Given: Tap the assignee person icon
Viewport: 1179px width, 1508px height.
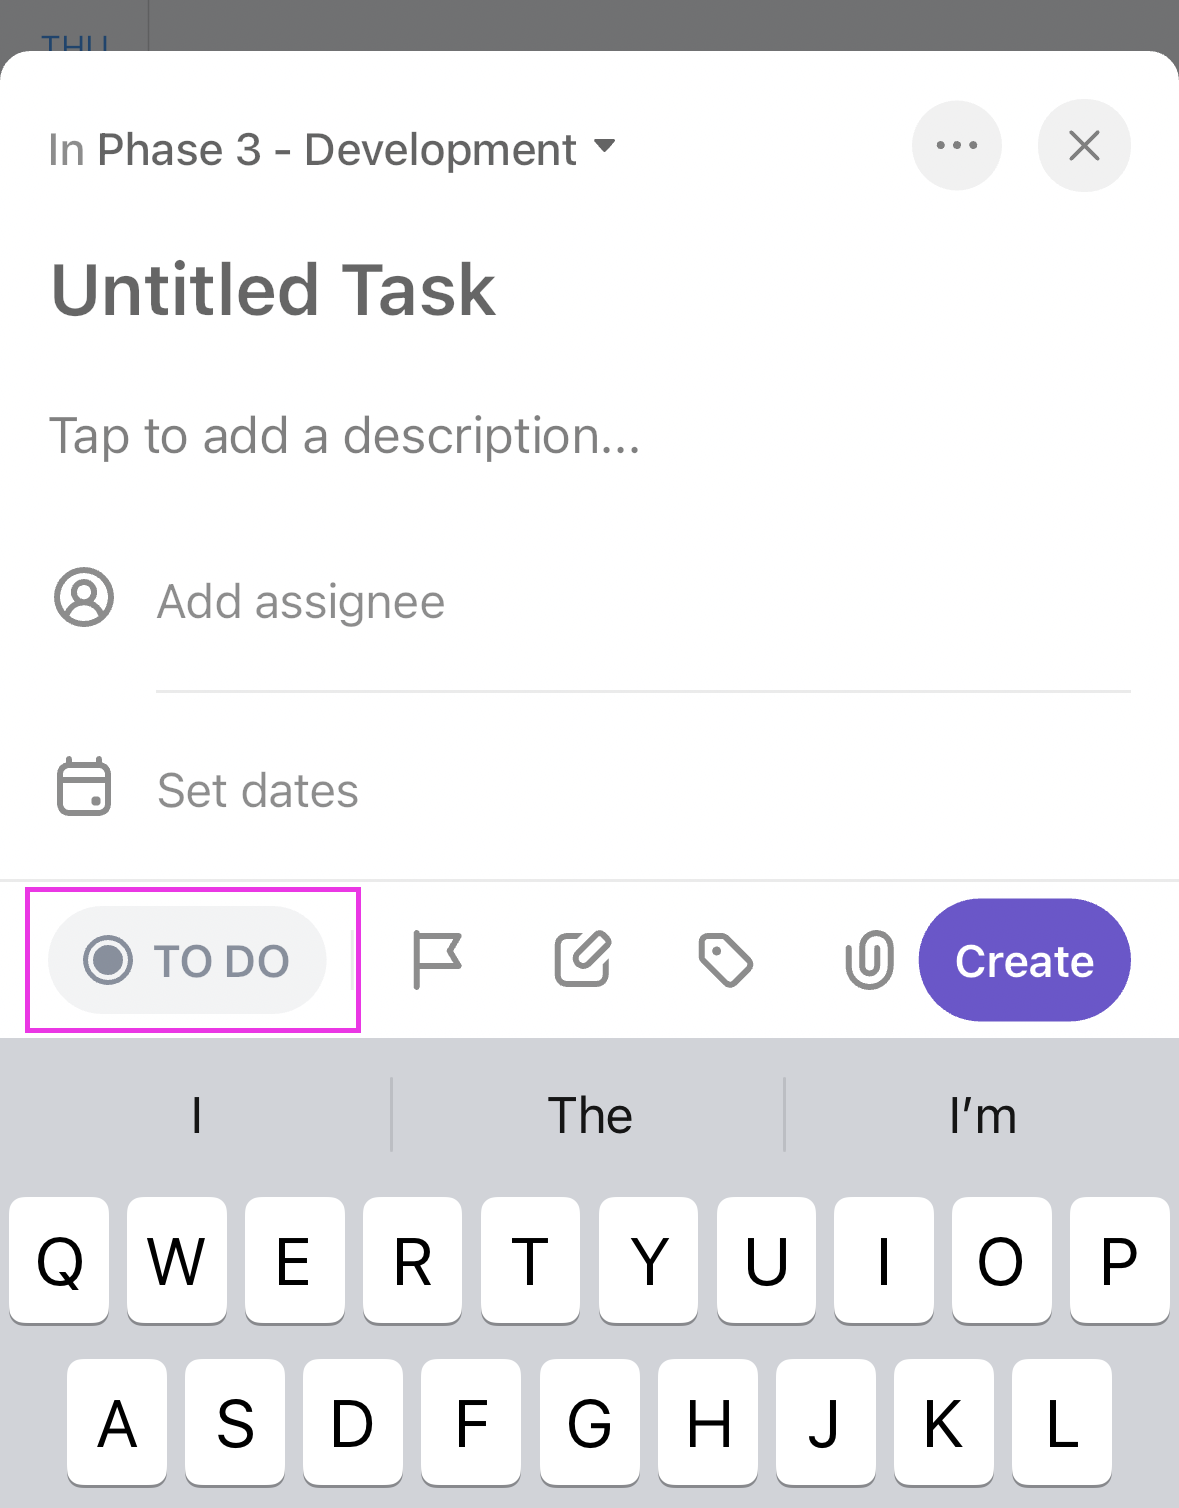Looking at the screenshot, I should point(84,598).
